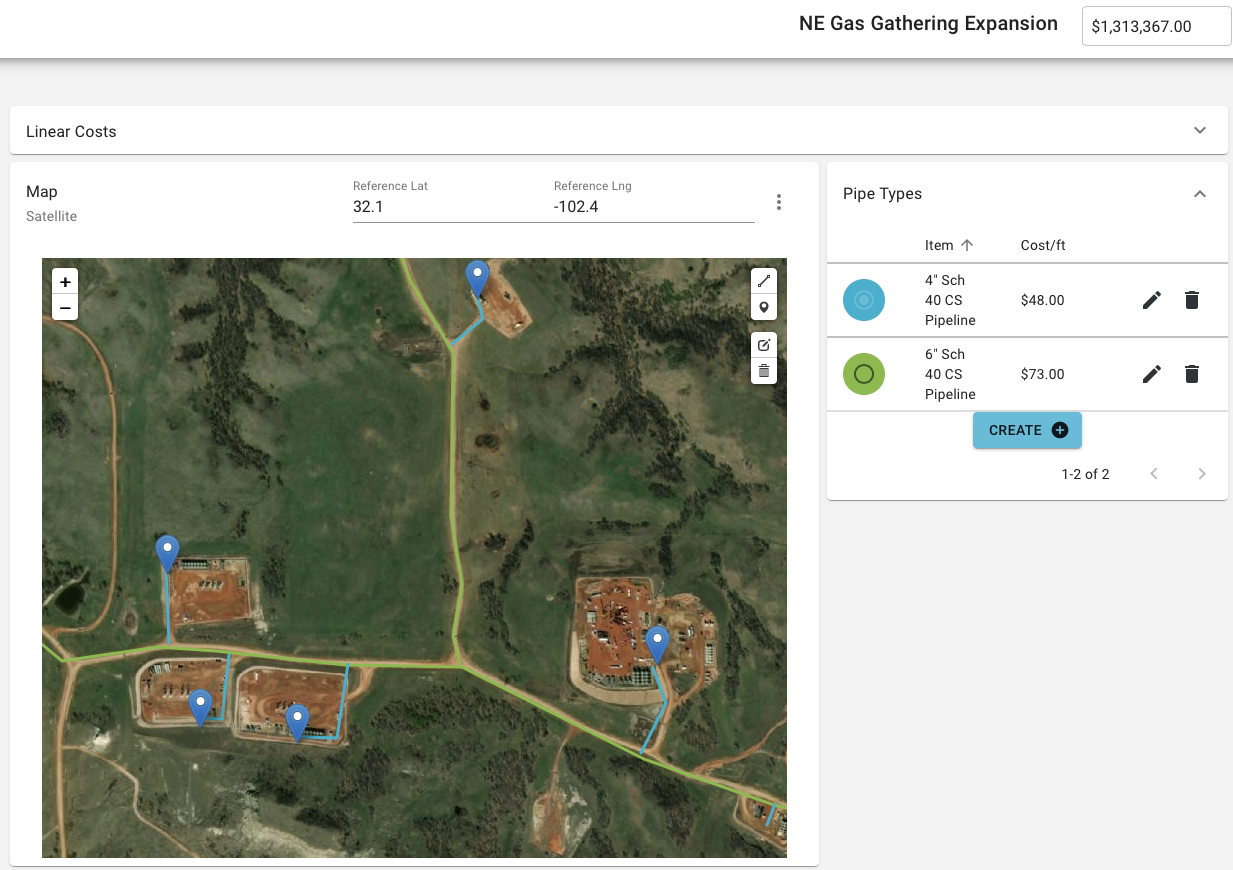This screenshot has width=1233, height=870.
Task: Delete the 6" Sch 40 CS Pipeline row
Action: coord(1191,374)
